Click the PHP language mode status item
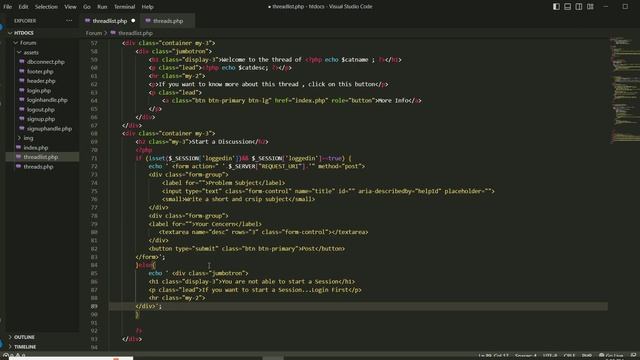 coord(587,356)
